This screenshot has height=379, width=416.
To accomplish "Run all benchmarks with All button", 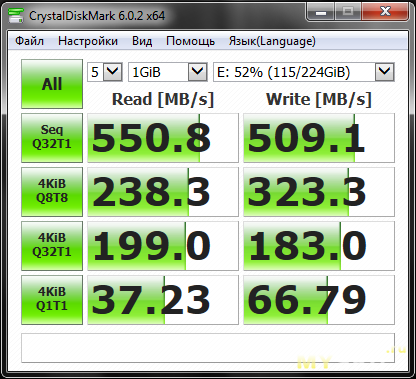I will [x=52, y=84].
